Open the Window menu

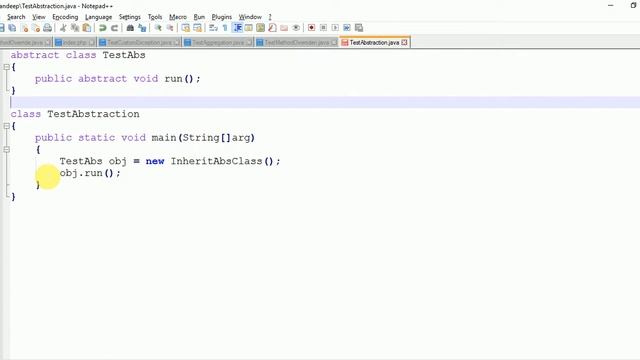click(x=250, y=17)
